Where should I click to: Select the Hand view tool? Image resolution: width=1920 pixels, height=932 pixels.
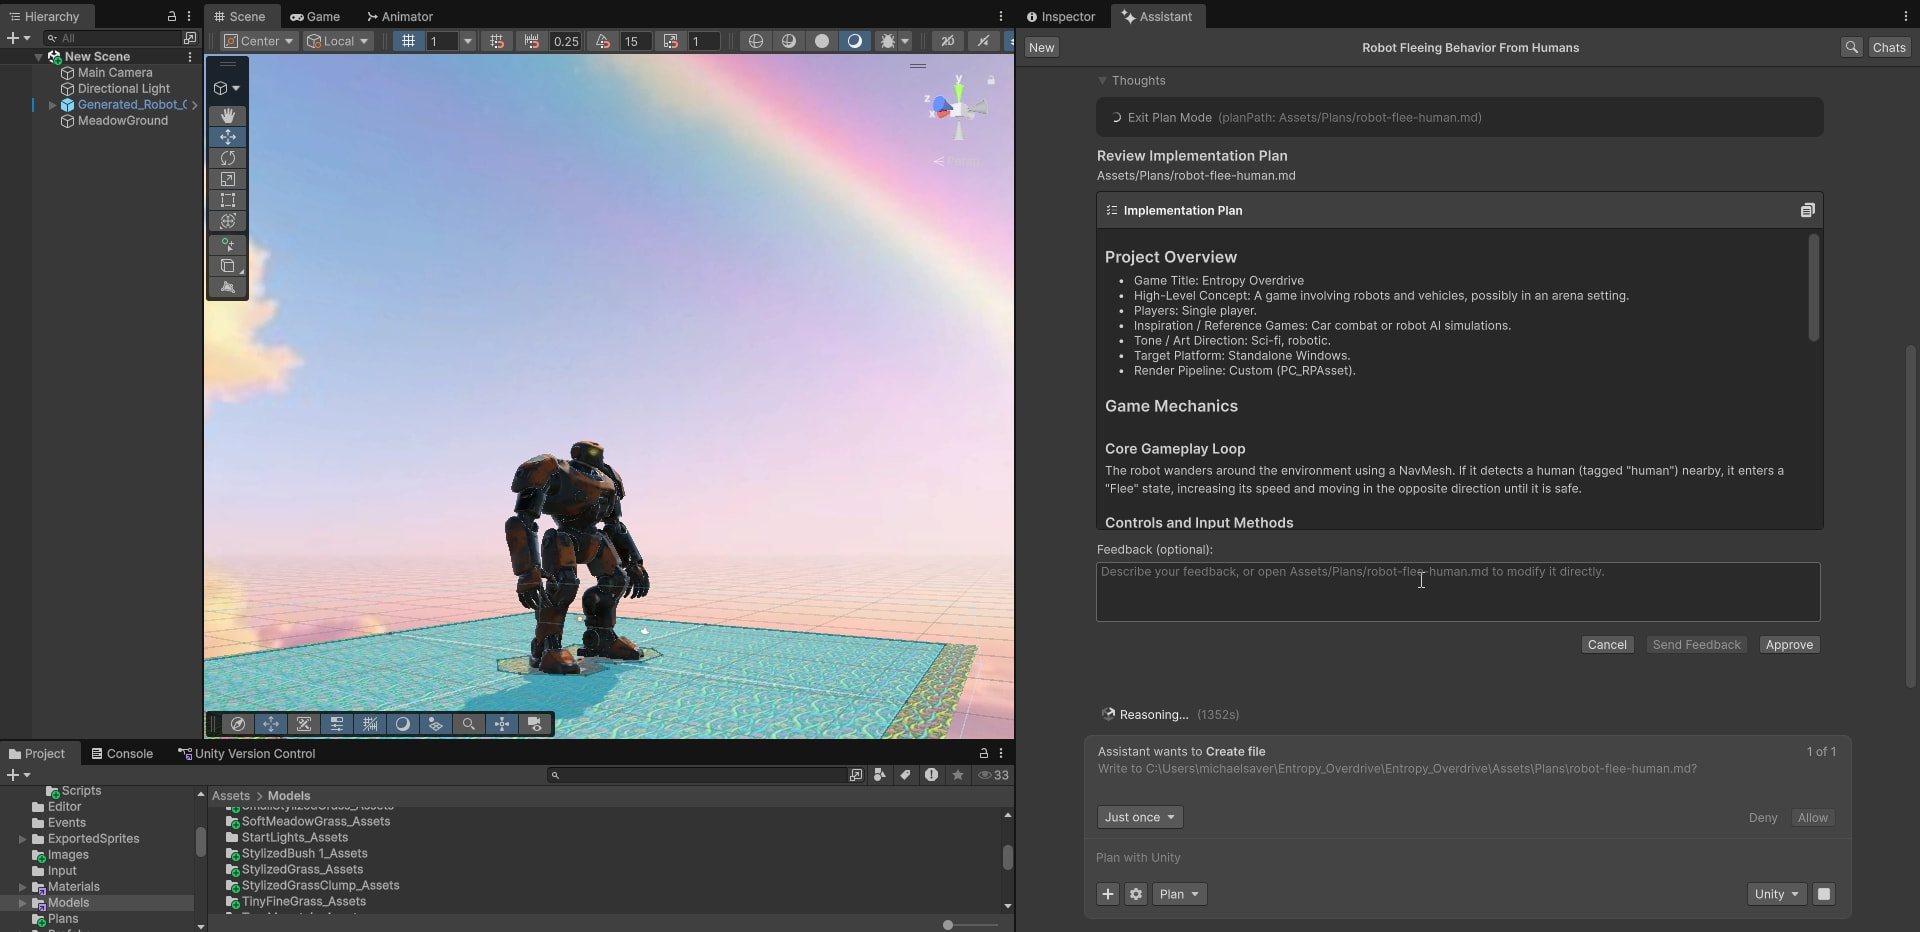pos(228,116)
